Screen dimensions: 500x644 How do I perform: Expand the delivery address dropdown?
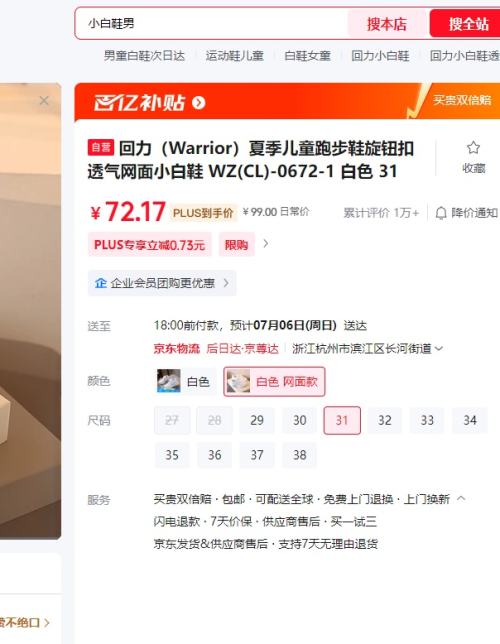[439, 349]
